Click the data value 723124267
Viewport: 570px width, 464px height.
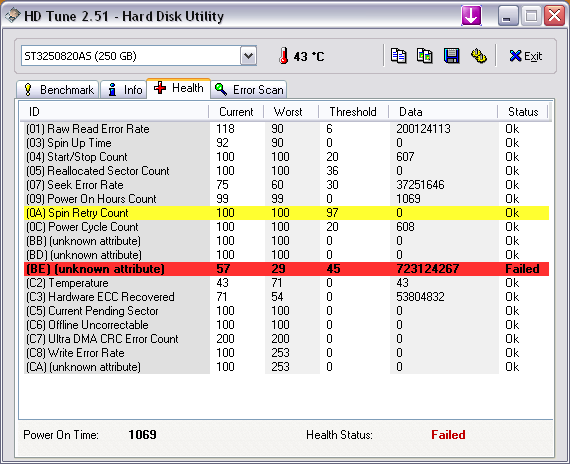[x=428, y=269]
